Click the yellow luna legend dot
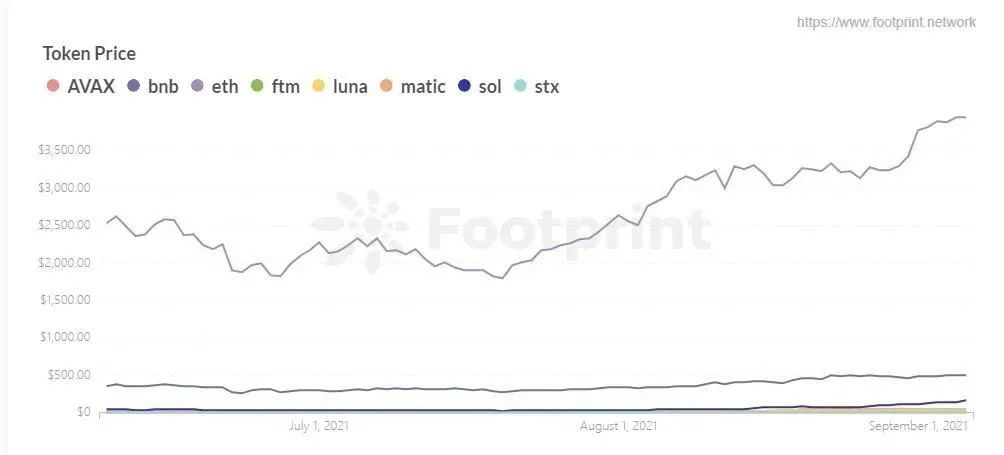This screenshot has width=1004, height=455. [x=319, y=86]
